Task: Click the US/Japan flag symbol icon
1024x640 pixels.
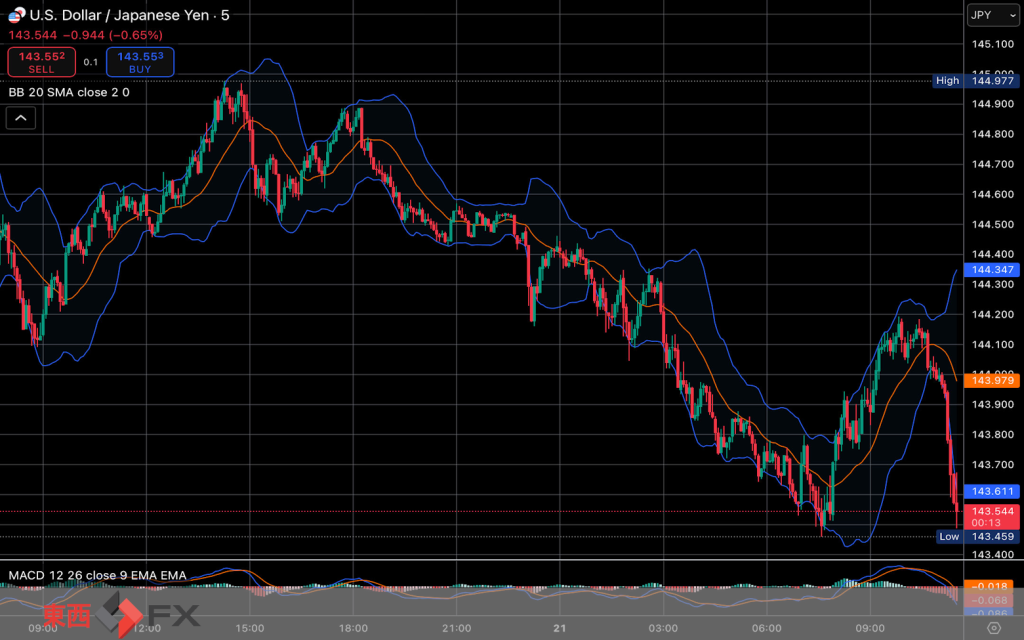Action: click(17, 16)
